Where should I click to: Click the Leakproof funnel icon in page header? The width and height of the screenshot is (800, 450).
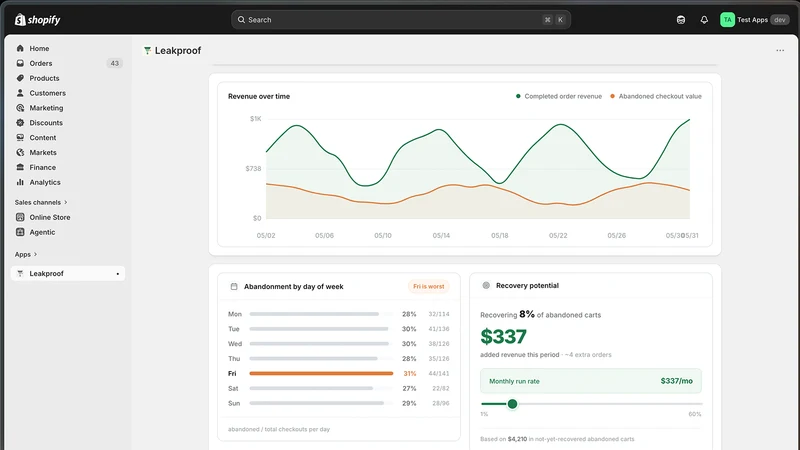tap(147, 51)
